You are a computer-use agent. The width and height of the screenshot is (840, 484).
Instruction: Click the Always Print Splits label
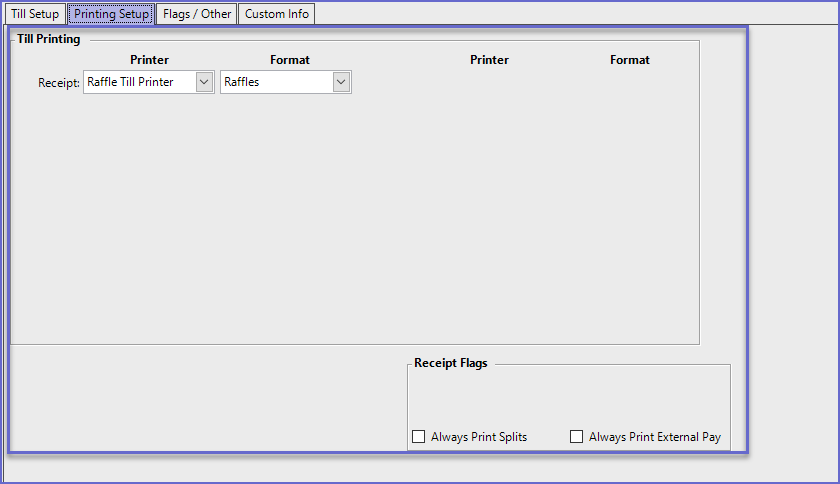click(479, 437)
